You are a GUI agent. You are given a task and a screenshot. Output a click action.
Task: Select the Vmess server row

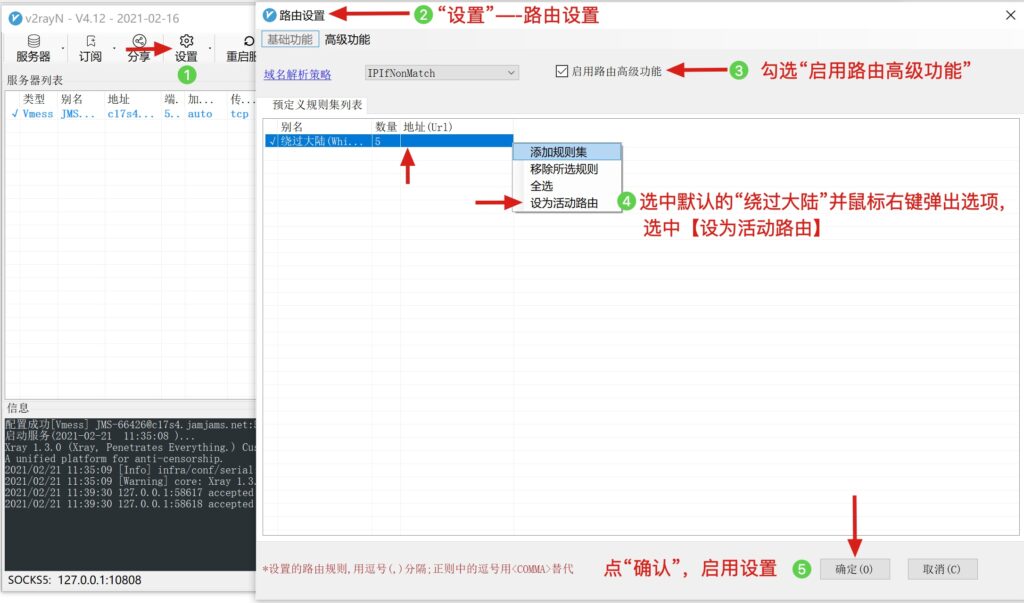tap(130, 114)
